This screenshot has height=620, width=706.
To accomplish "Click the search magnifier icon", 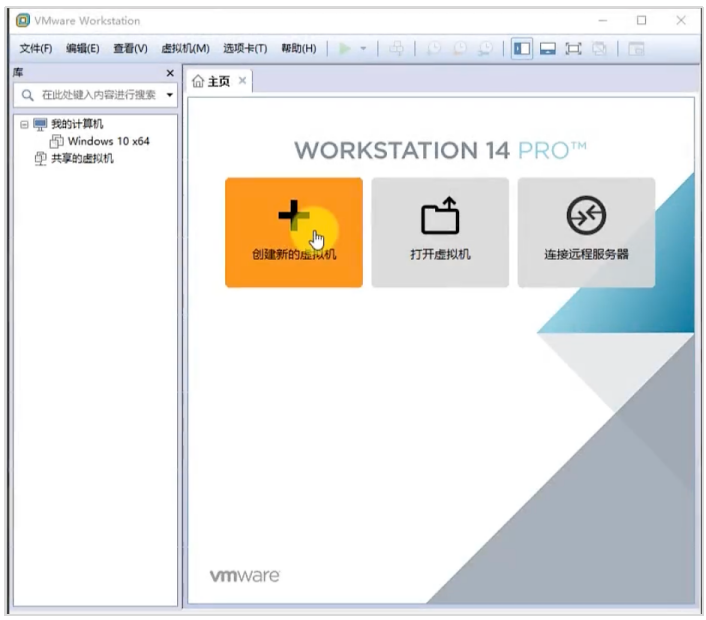I will [x=27, y=95].
